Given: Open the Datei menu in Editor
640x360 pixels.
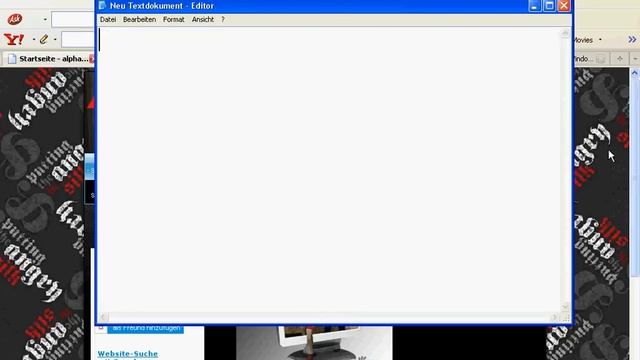Looking at the screenshot, I should 108,20.
